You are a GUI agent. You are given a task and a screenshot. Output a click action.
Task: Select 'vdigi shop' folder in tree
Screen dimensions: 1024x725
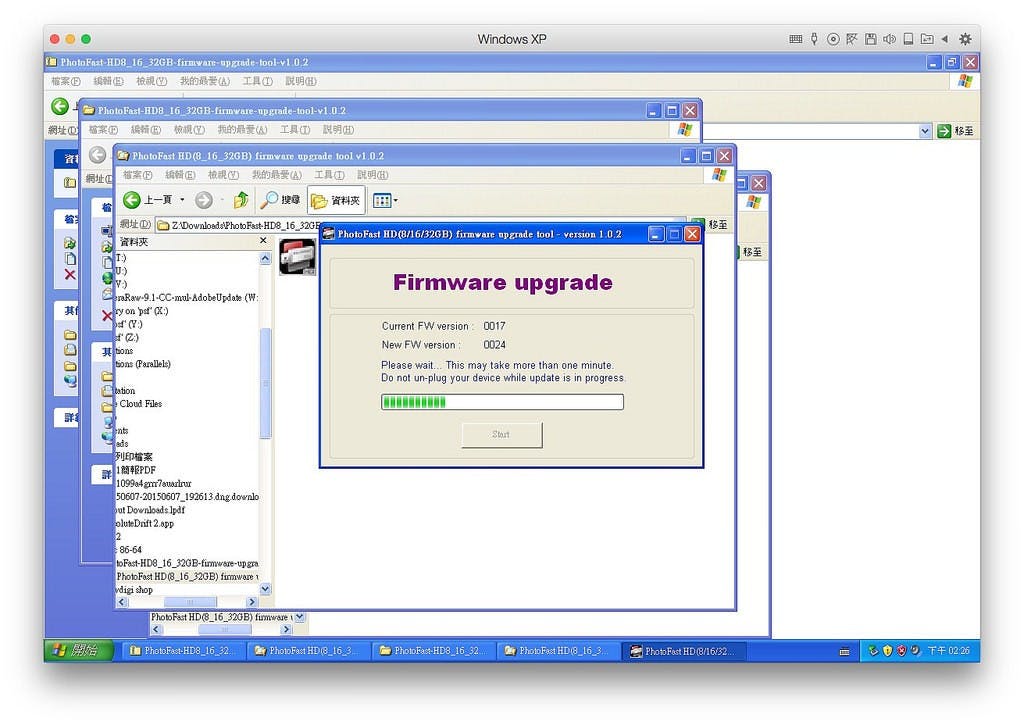point(134,590)
